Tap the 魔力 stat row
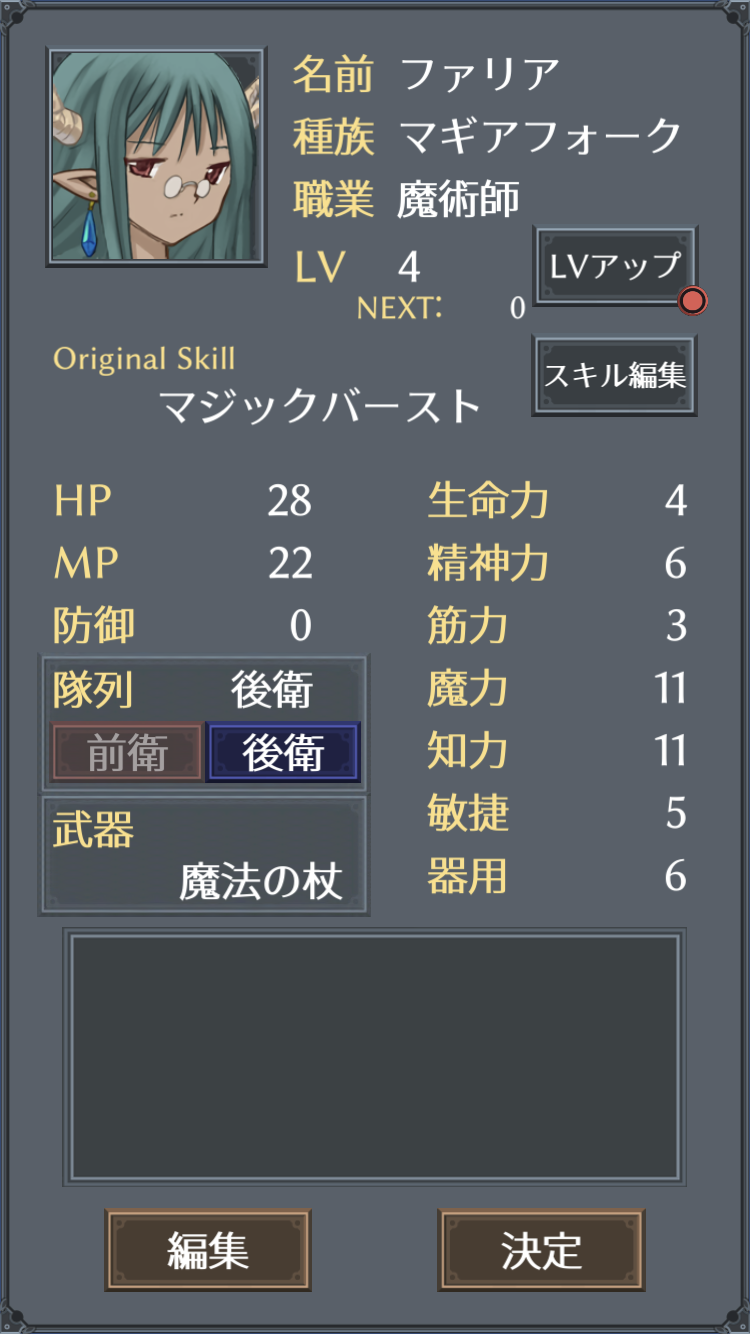Viewport: 750px width, 1334px height. coord(557,689)
